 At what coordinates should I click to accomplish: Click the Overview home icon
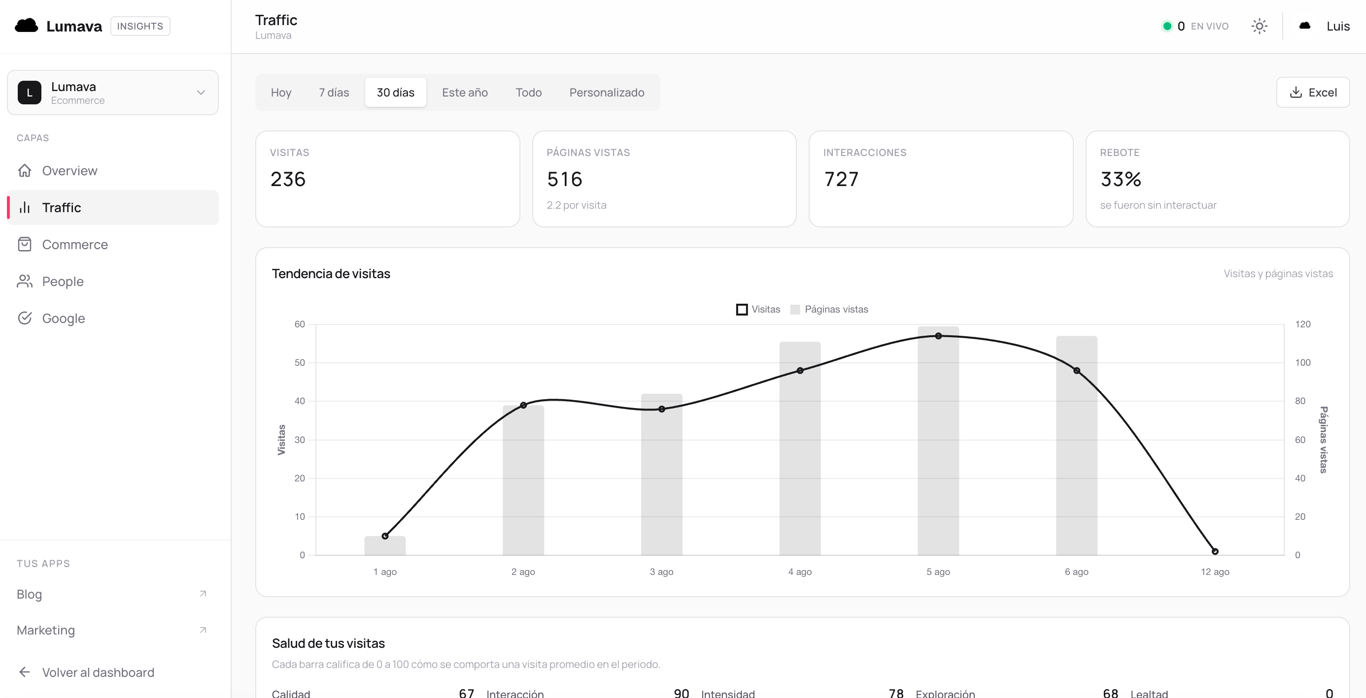click(25, 171)
